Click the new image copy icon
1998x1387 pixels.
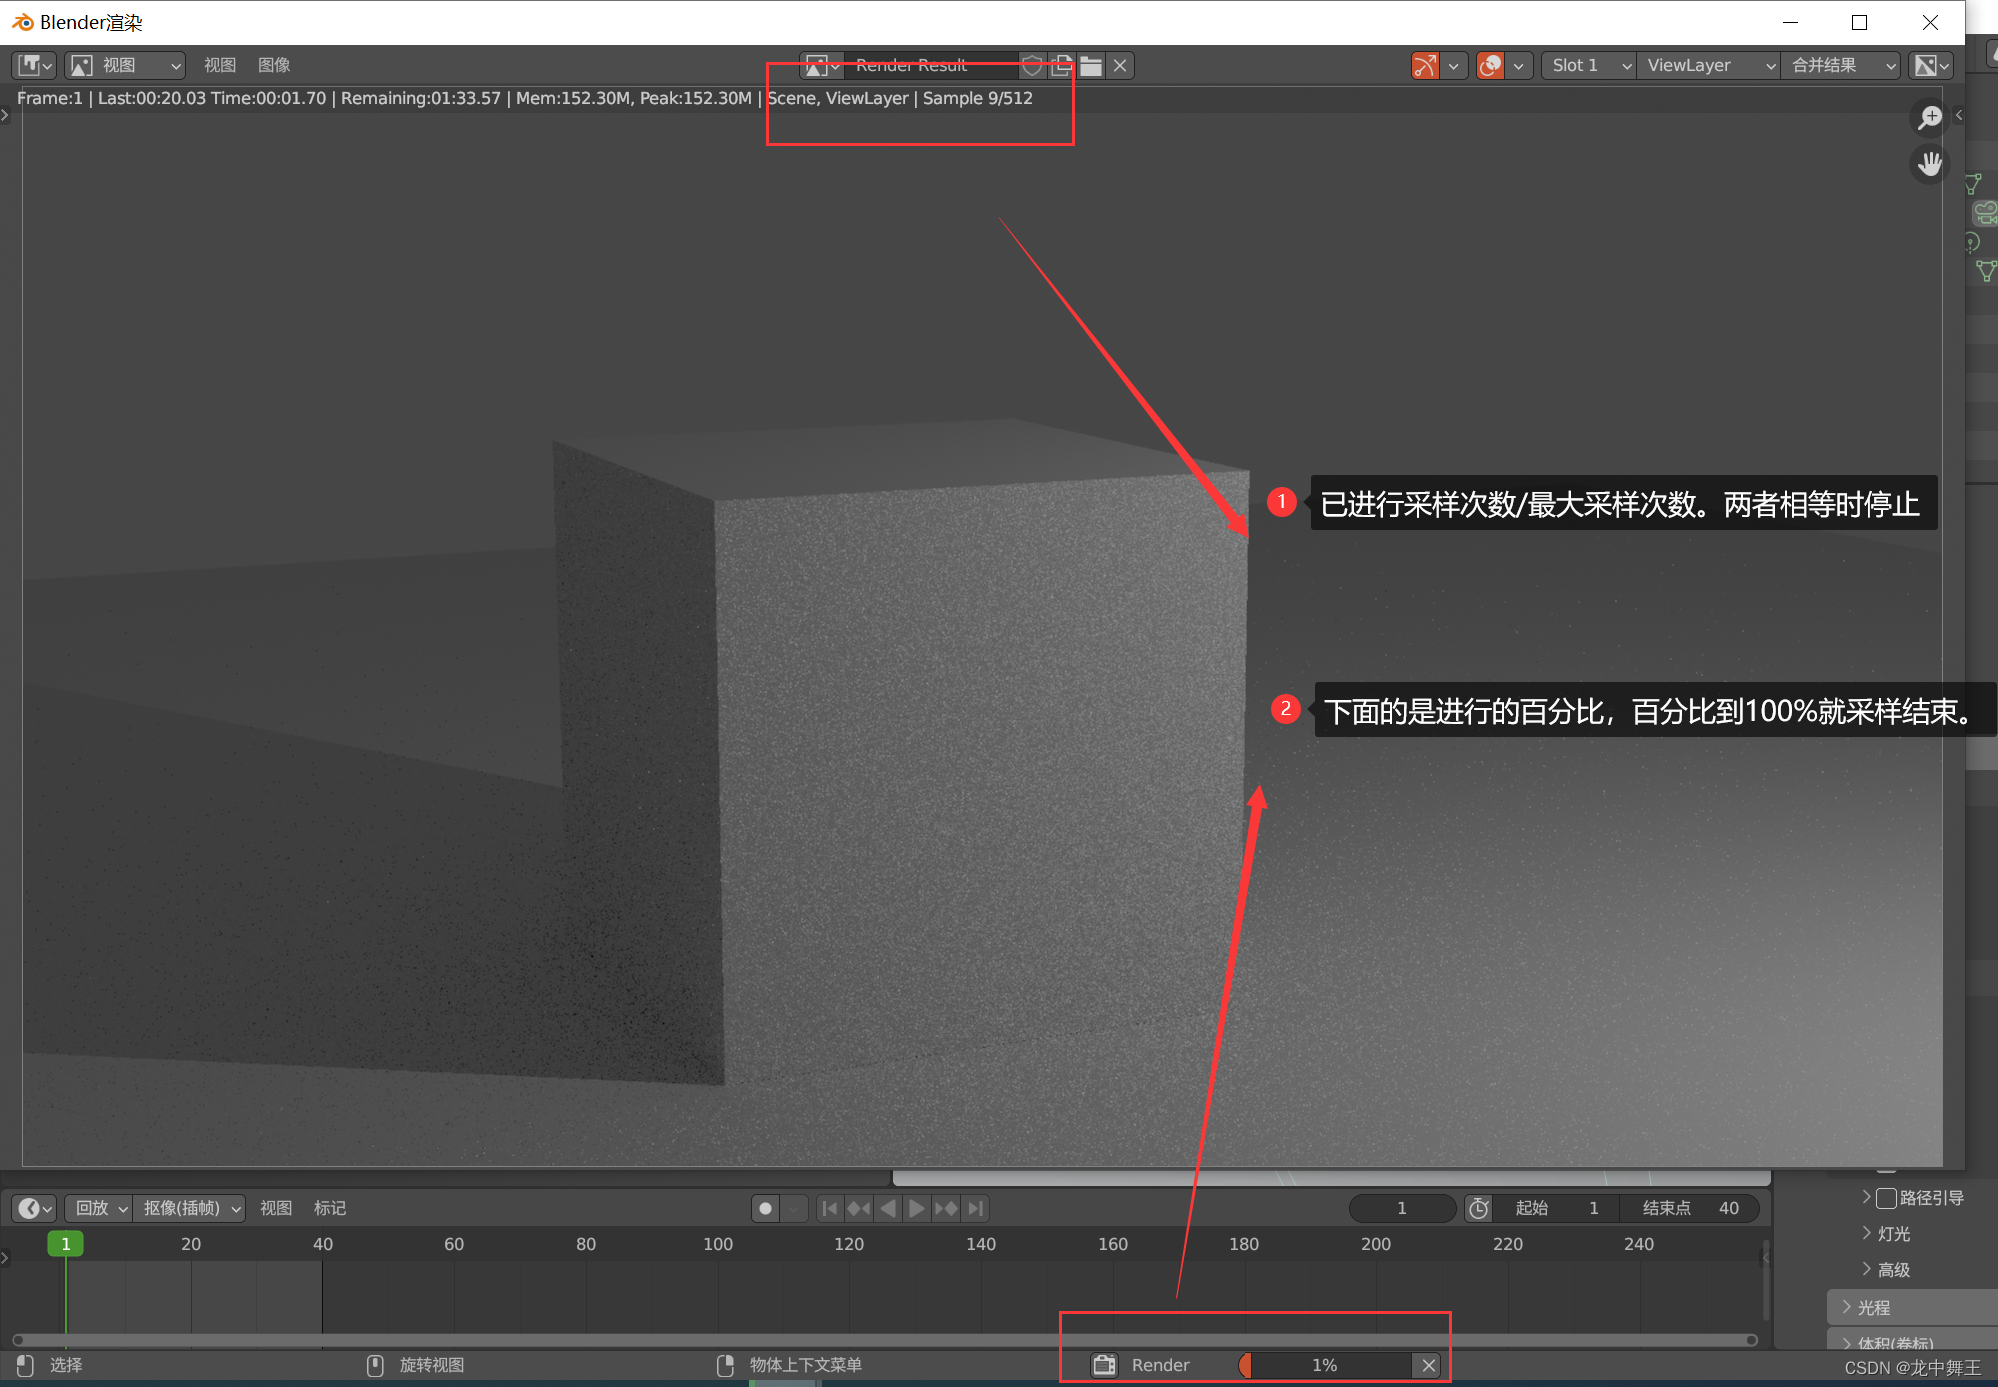click(1062, 66)
